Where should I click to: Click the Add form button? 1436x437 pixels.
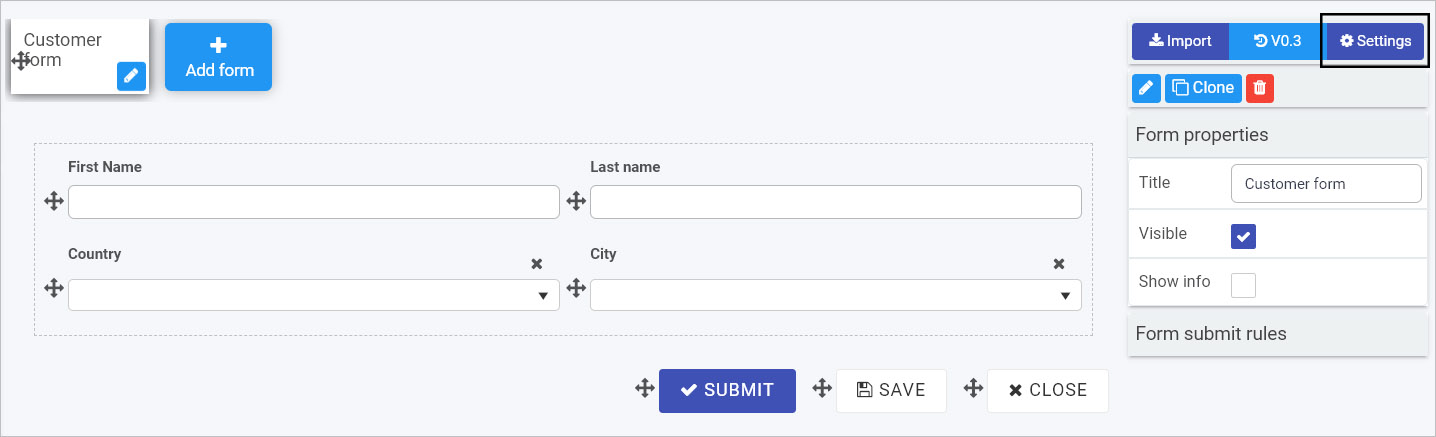point(218,57)
